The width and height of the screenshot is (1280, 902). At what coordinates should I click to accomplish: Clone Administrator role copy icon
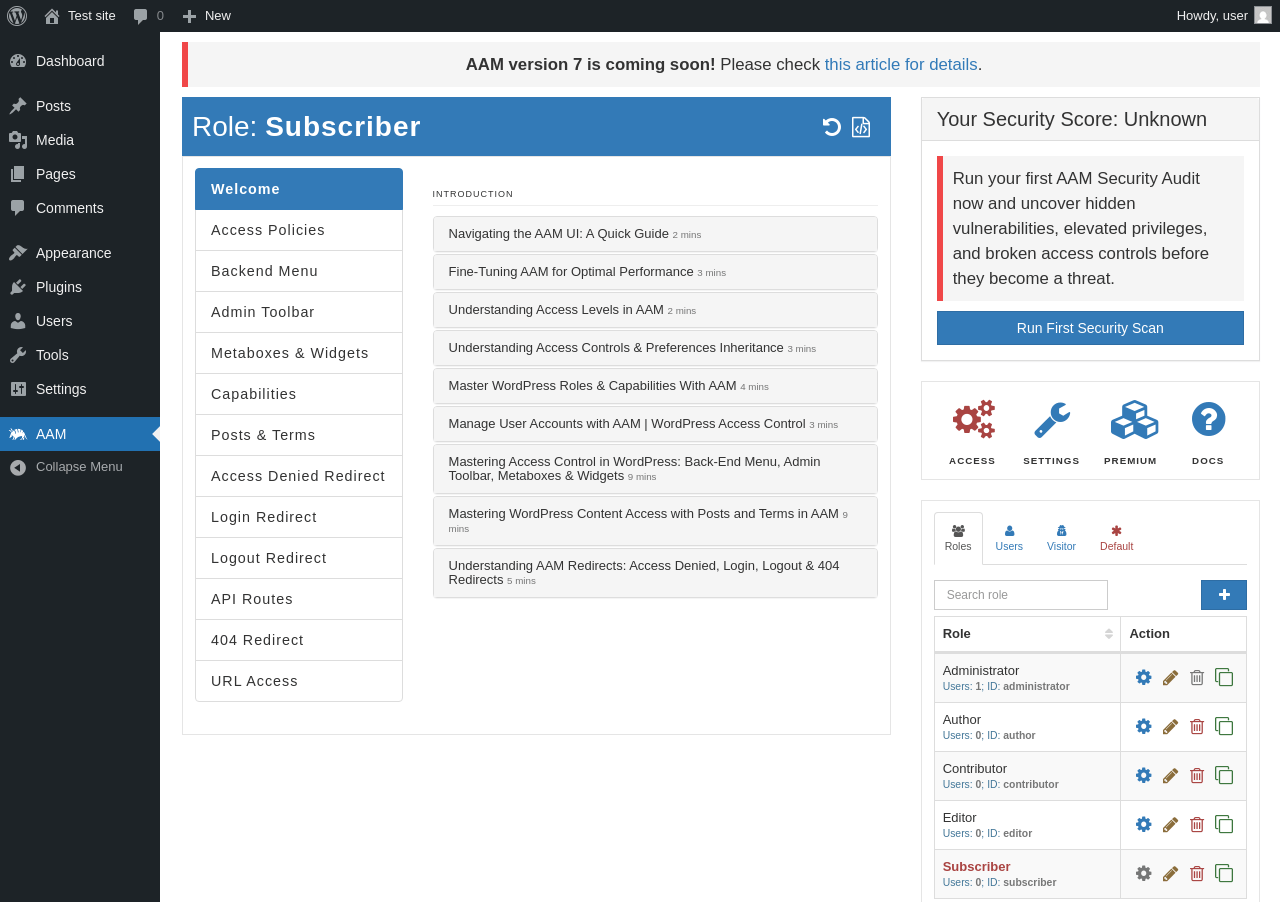1224,677
